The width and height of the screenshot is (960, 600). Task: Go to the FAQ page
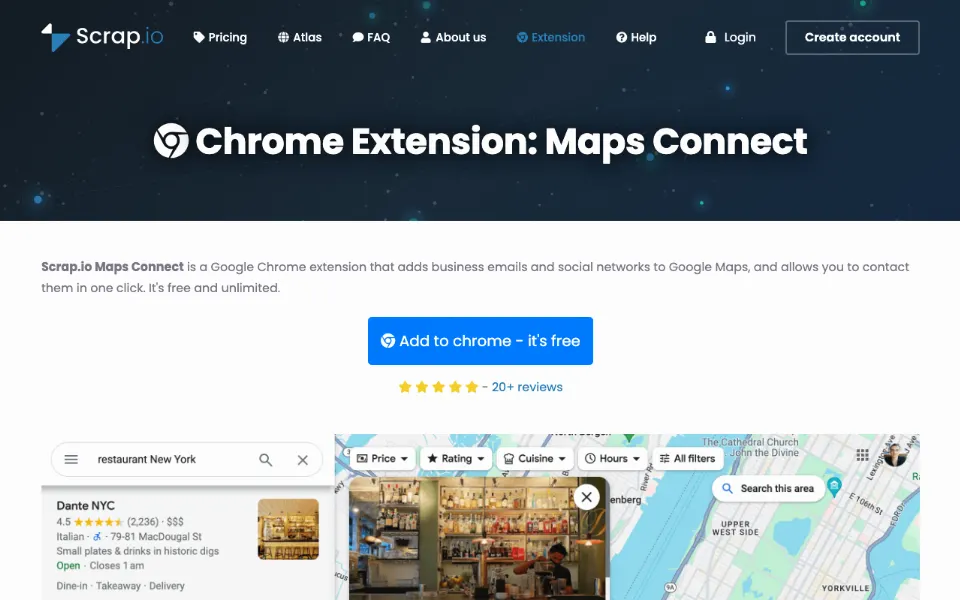[x=371, y=37]
